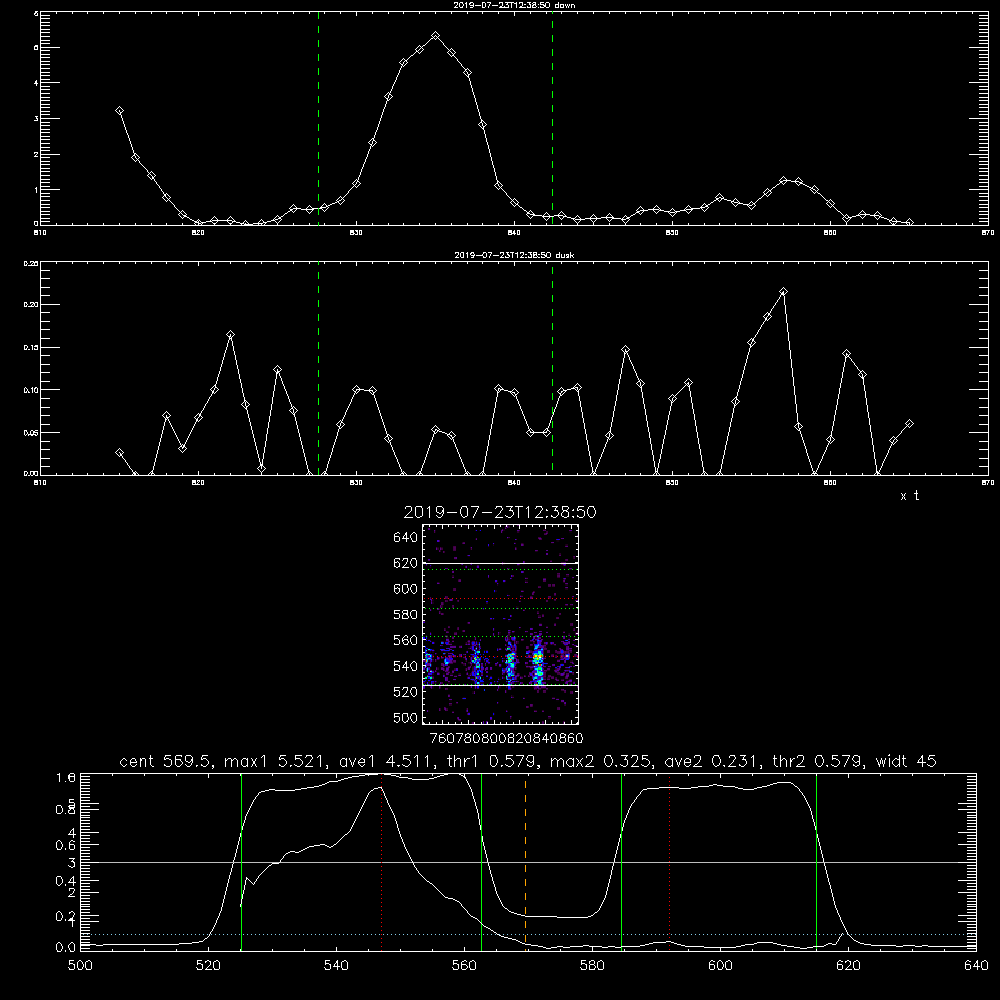Screen dimensions: 1000x1000
Task: Select the peak data point in the dawn plot
Action: (436, 36)
